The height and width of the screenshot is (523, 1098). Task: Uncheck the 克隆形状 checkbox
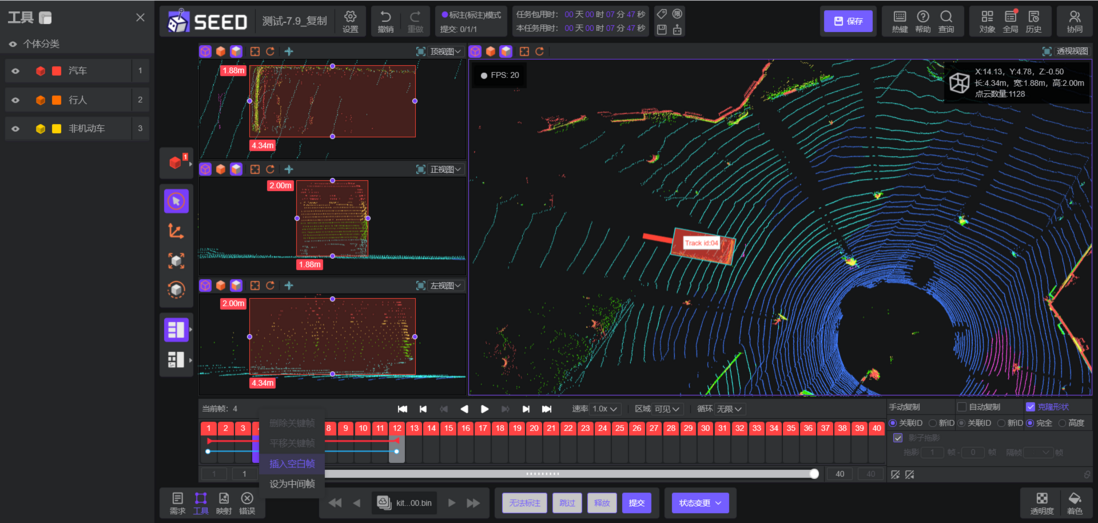[x=1030, y=407]
